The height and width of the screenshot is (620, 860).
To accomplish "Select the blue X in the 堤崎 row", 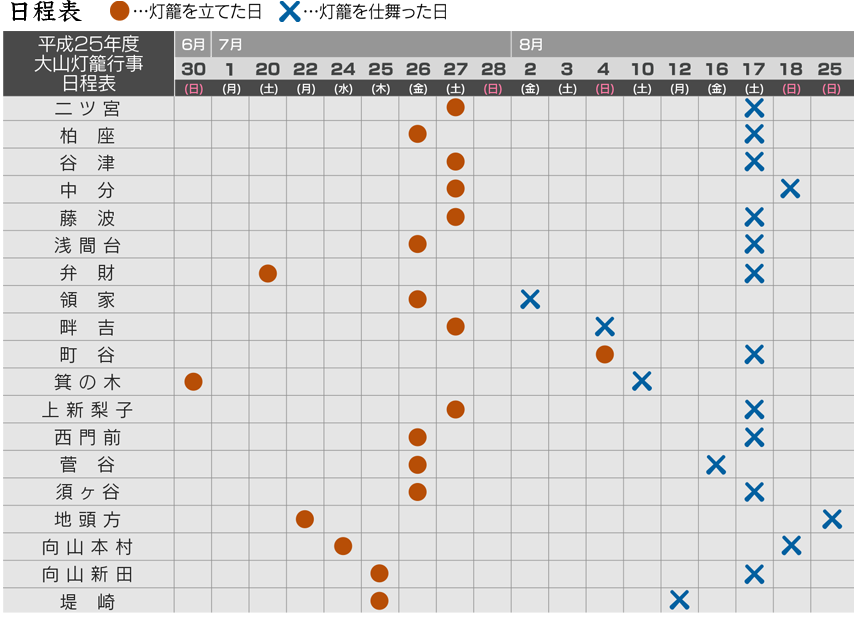I will pos(679,600).
